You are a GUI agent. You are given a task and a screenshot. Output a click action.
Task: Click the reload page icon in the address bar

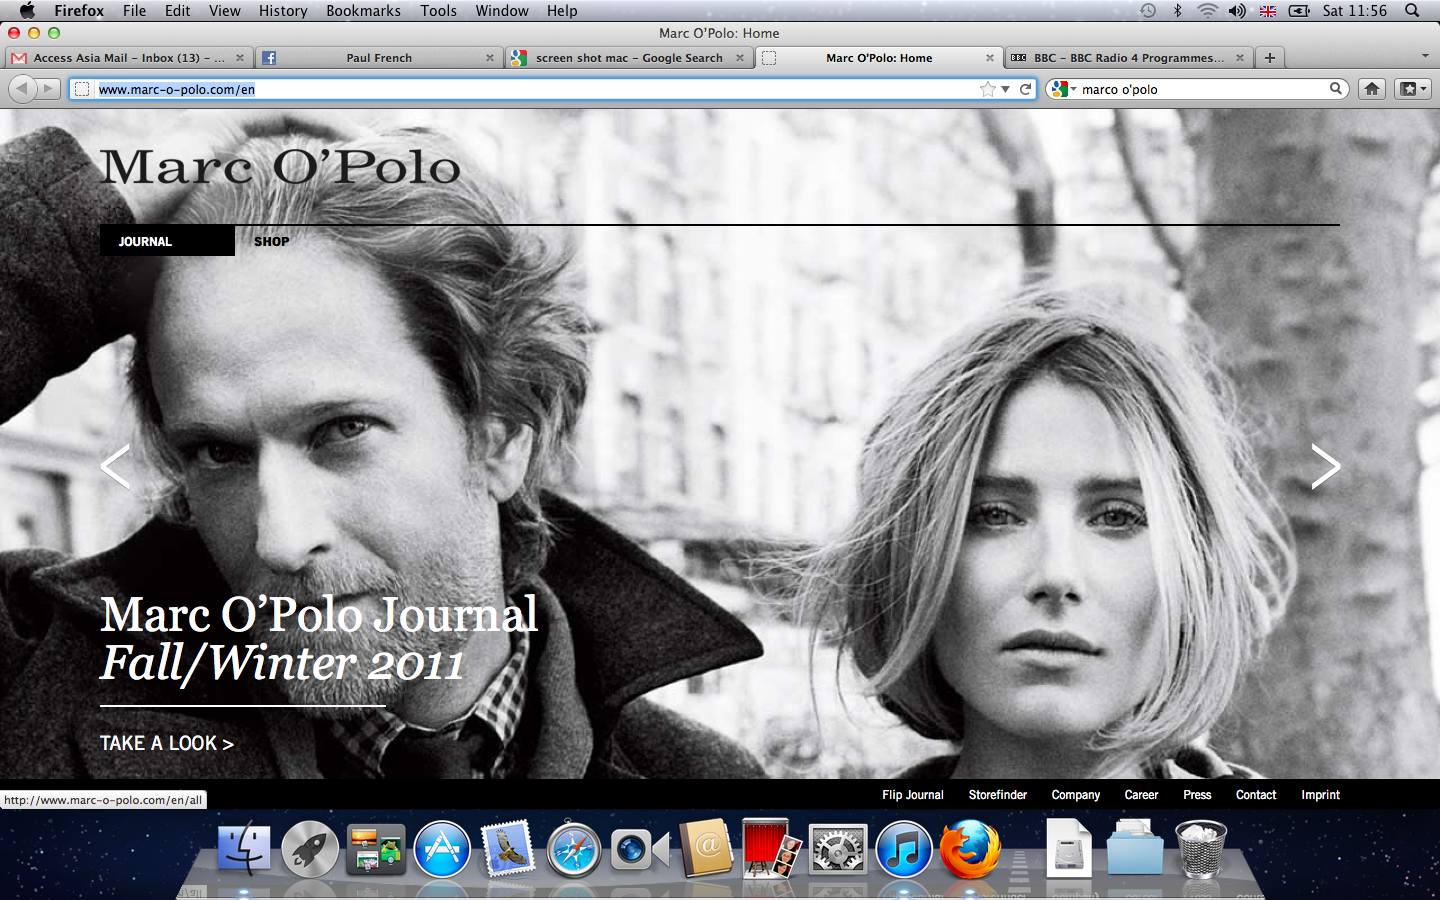(x=1025, y=89)
